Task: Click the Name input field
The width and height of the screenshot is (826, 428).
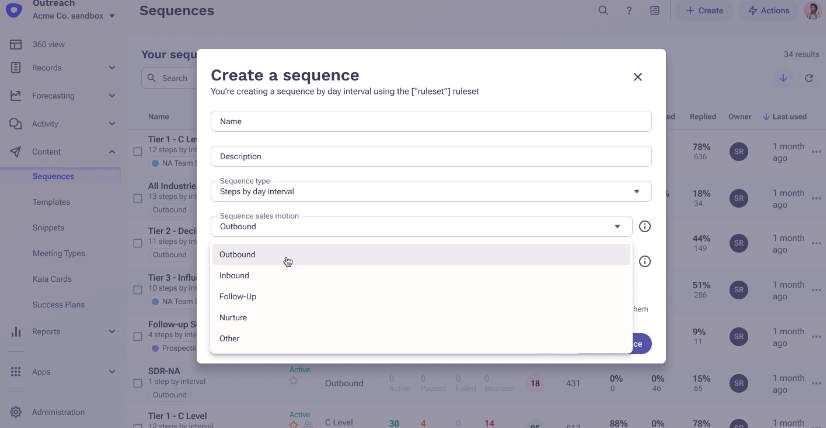Action: (431, 121)
